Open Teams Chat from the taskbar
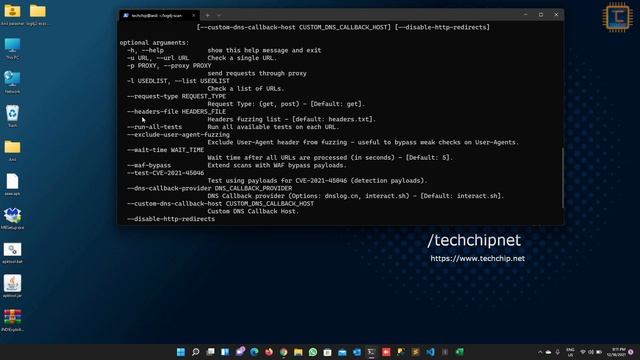Screen dimensions: 640x360 240,352
